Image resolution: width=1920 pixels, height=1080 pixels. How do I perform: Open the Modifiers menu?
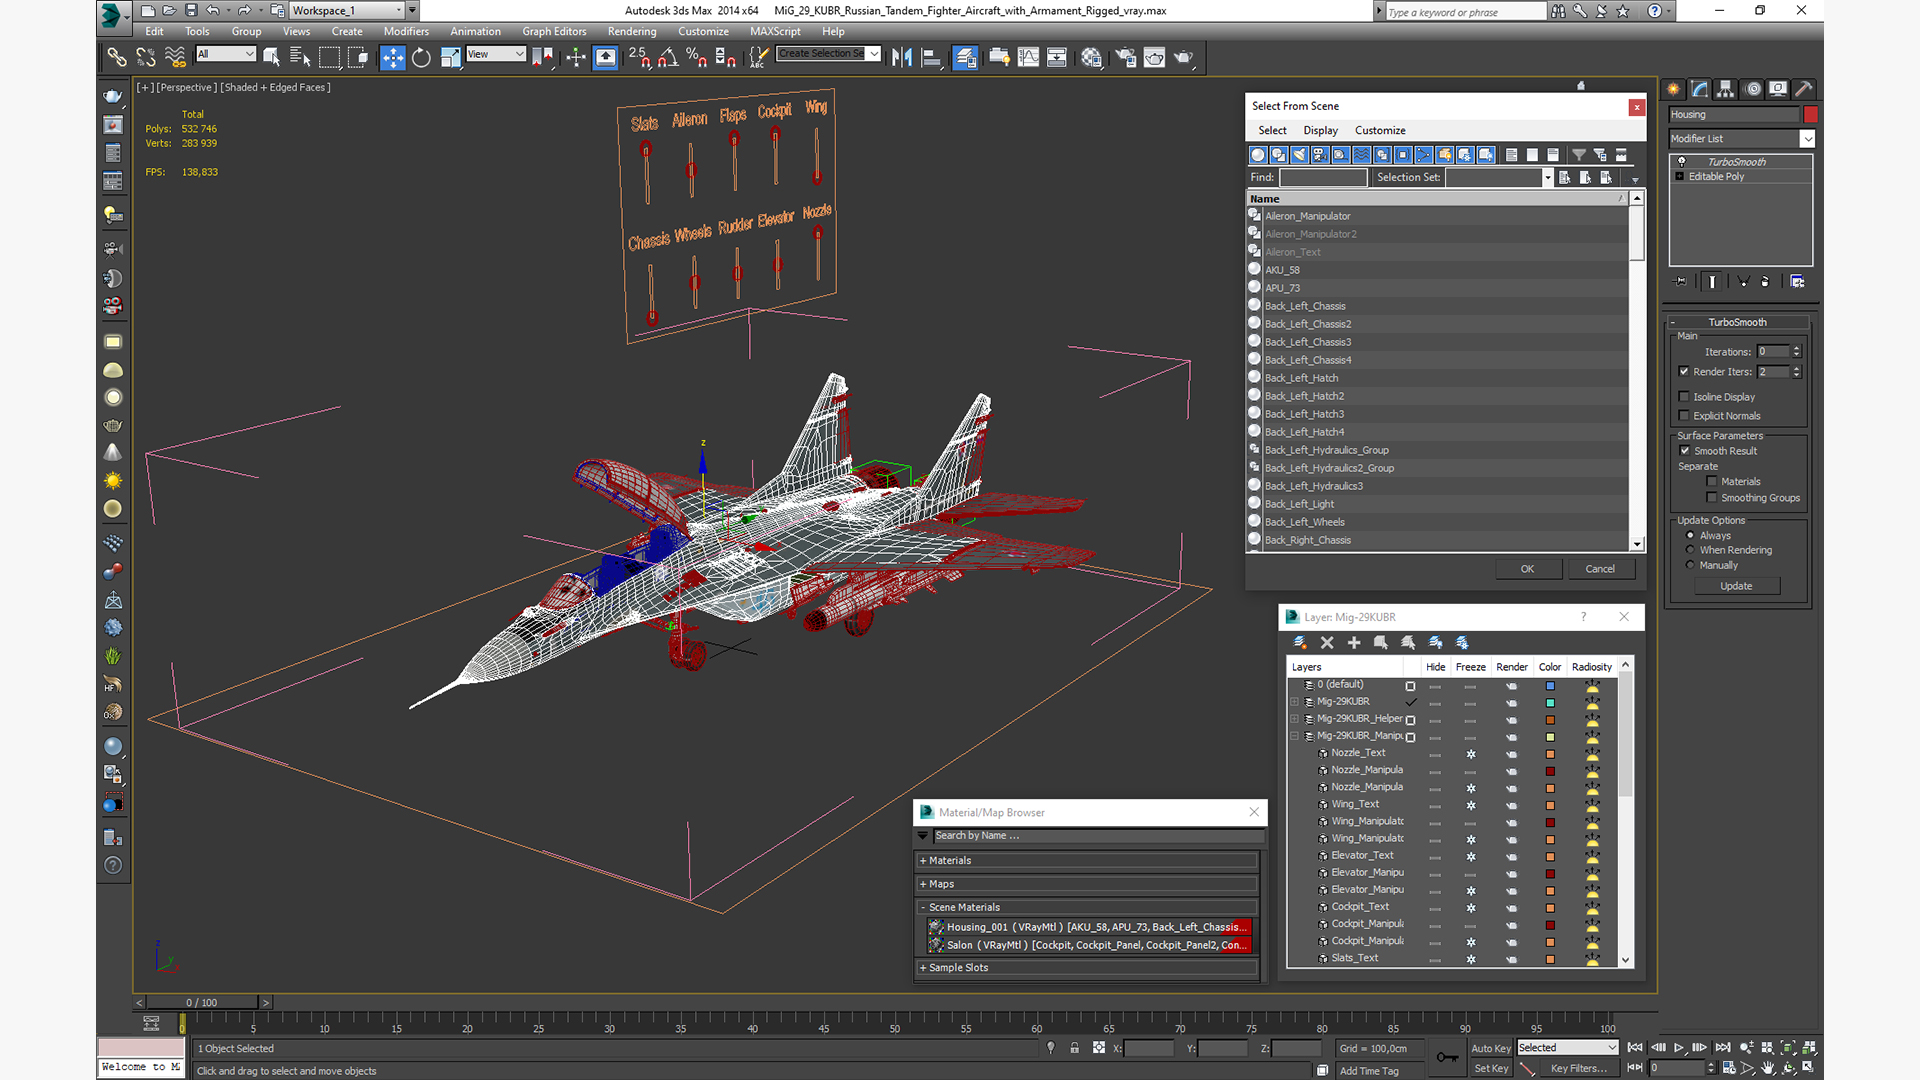pos(406,31)
